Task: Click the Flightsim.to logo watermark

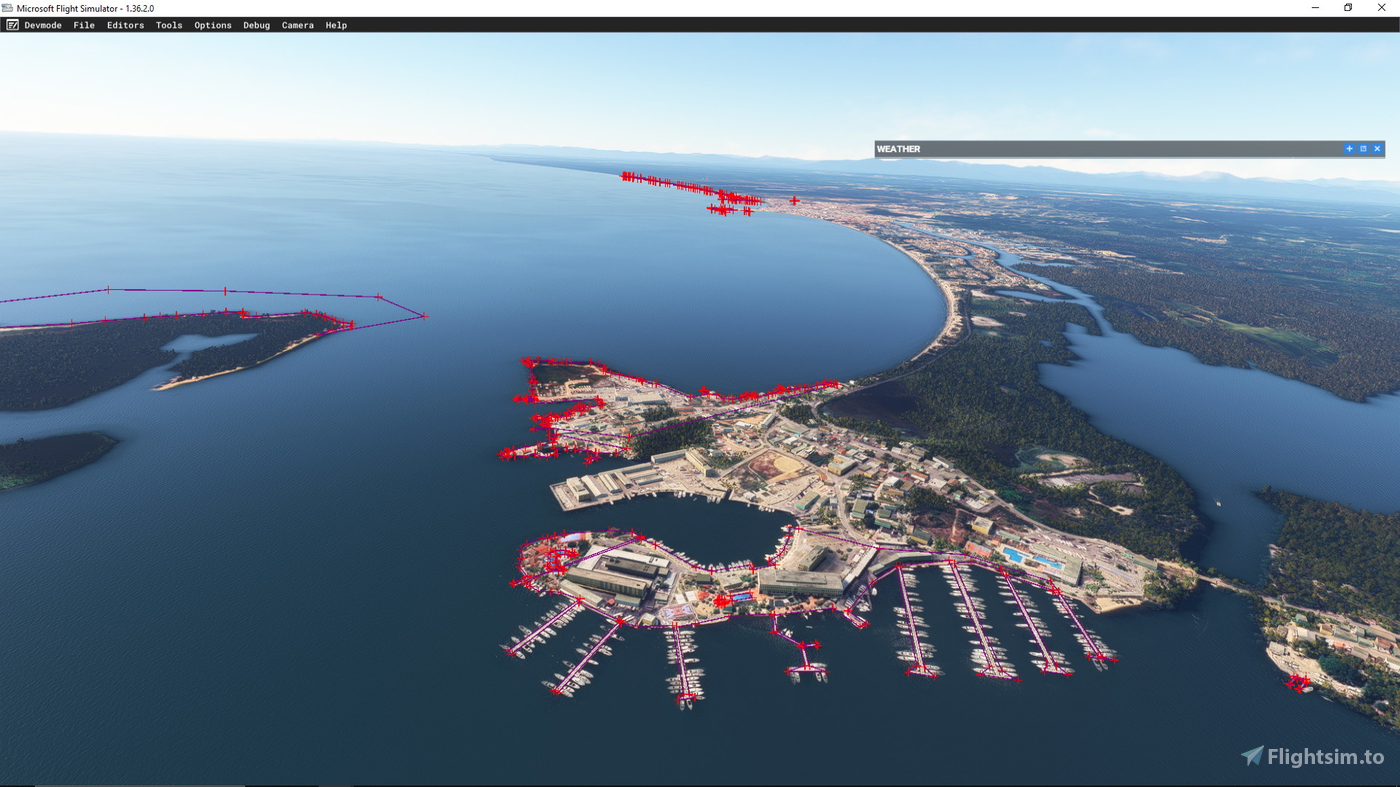Action: (1311, 757)
